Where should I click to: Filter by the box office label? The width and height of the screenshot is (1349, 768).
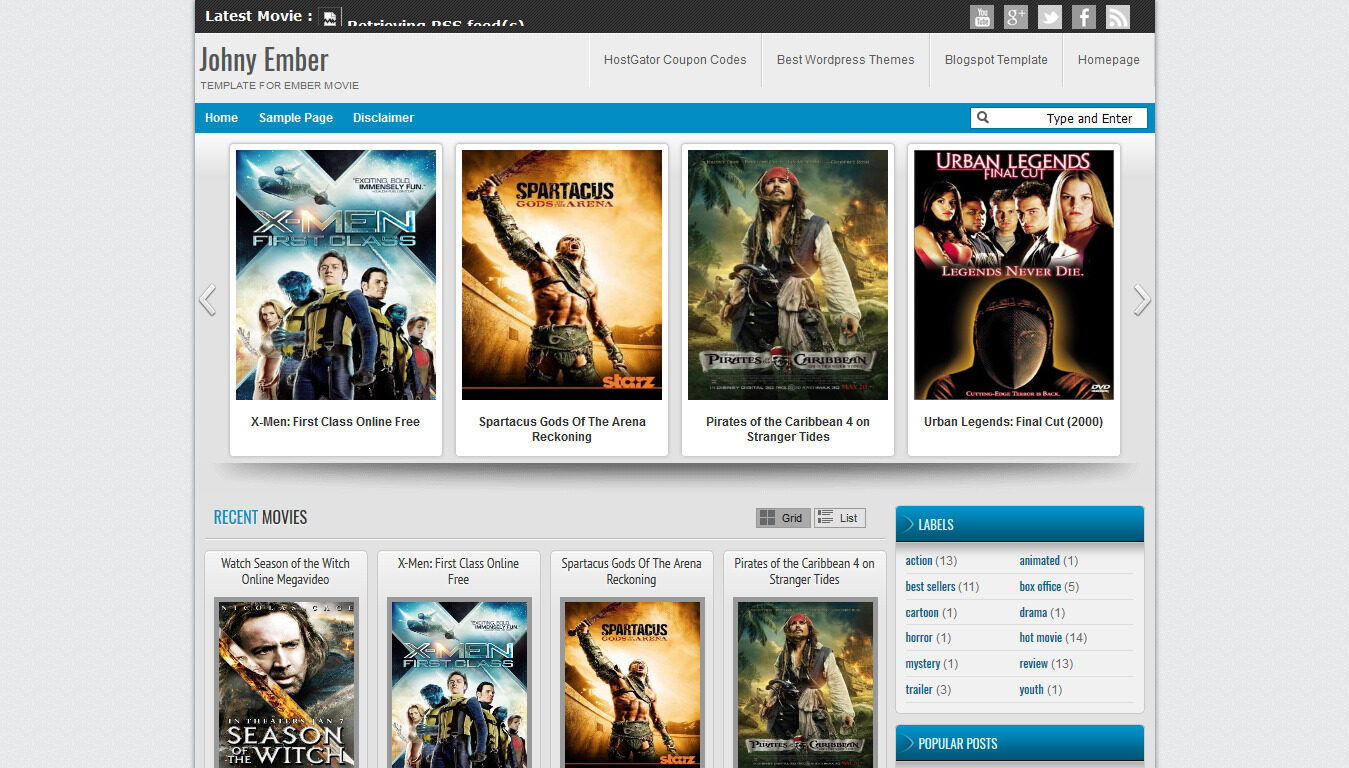click(1040, 587)
